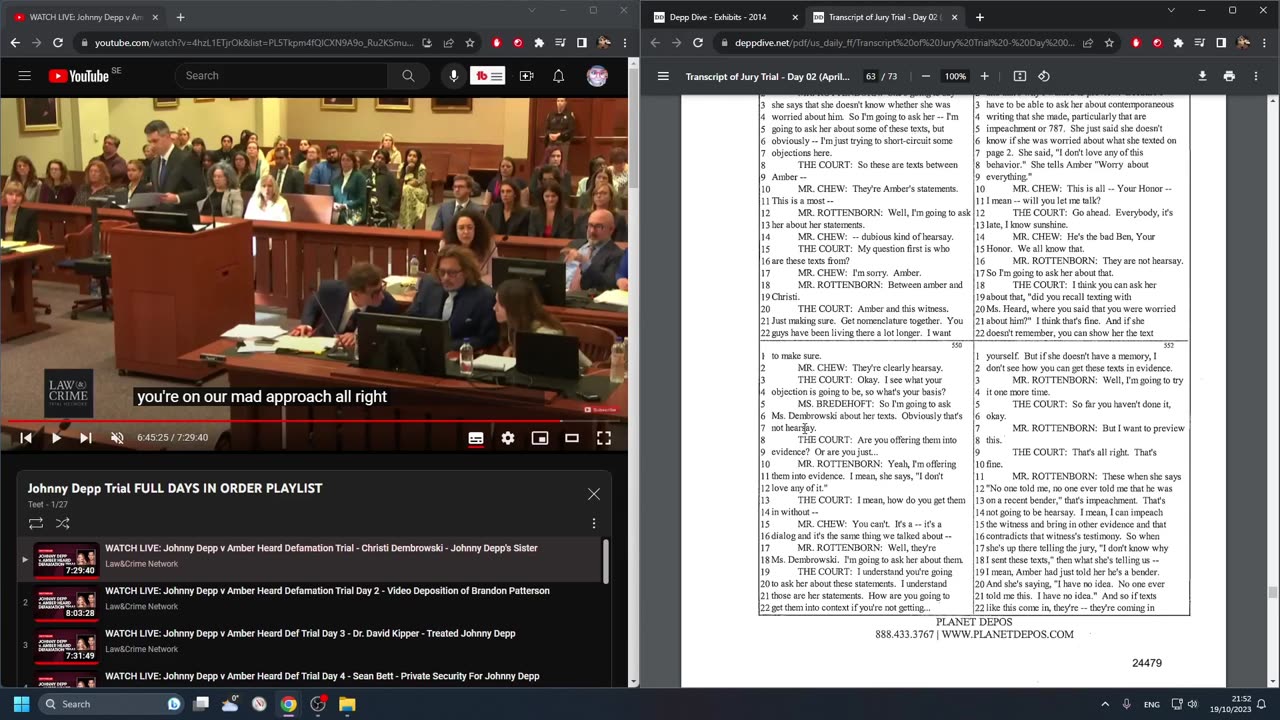The height and width of the screenshot is (720, 1280).
Task: Open Task View on the taskbar
Action: click(201, 704)
